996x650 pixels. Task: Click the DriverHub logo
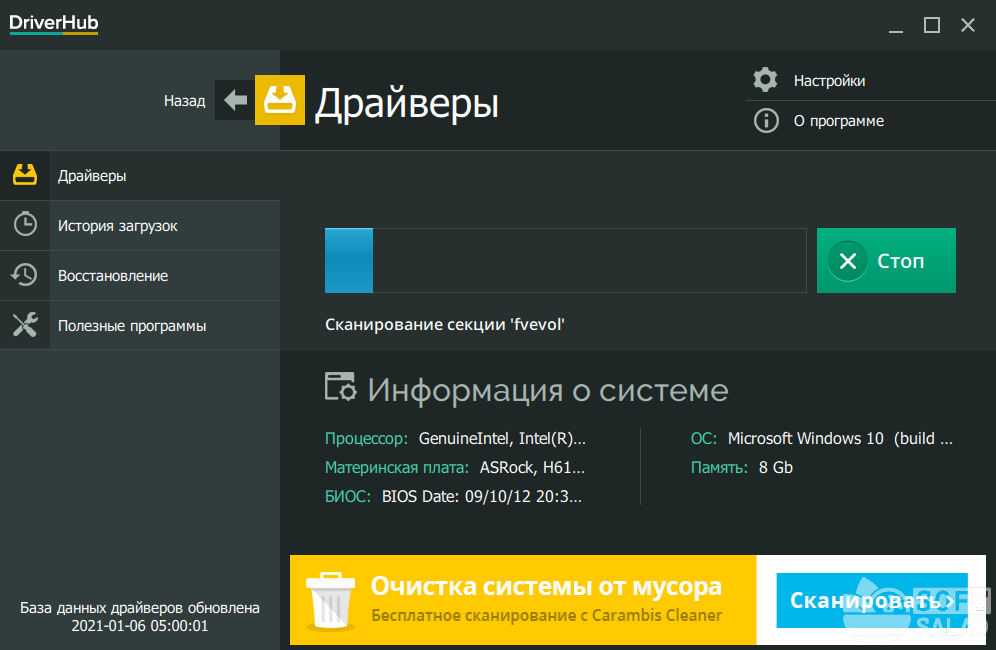click(x=54, y=24)
